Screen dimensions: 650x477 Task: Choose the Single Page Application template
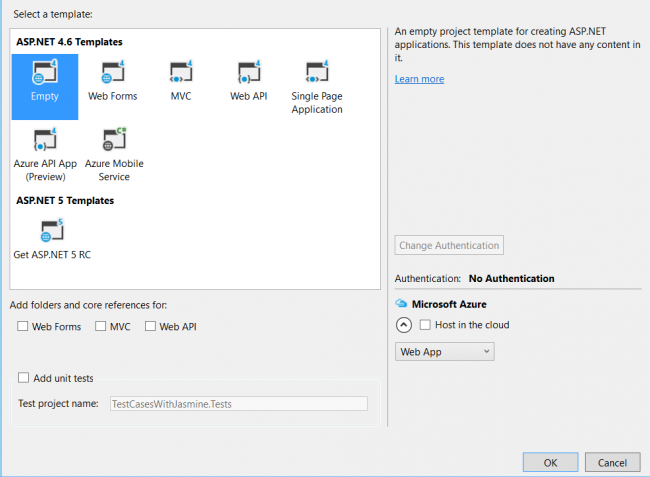[317, 87]
